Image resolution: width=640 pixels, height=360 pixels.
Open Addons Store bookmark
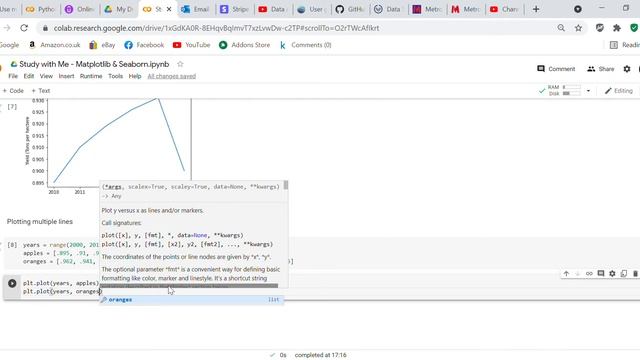(x=244, y=45)
